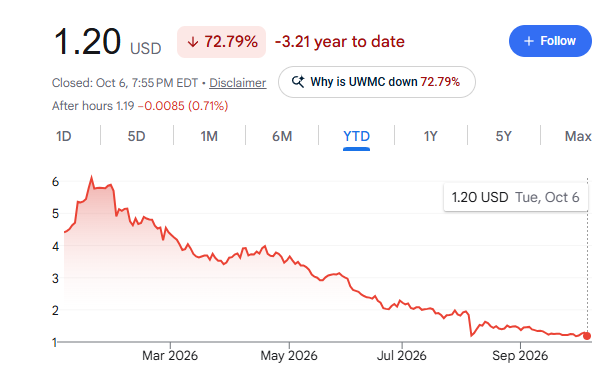Select the YTD tab
607x367 pixels.
(x=357, y=136)
